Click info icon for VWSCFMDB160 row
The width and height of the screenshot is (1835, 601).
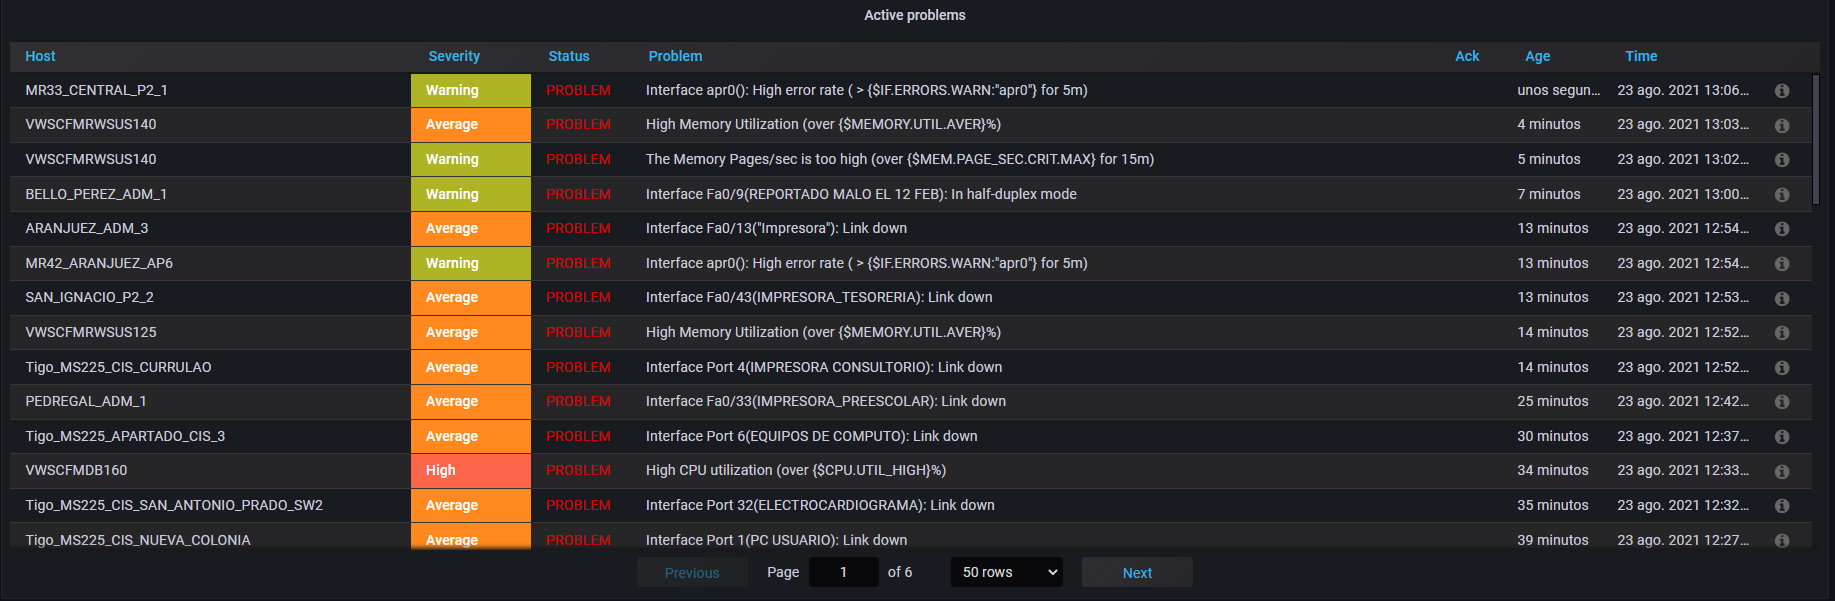coord(1782,471)
